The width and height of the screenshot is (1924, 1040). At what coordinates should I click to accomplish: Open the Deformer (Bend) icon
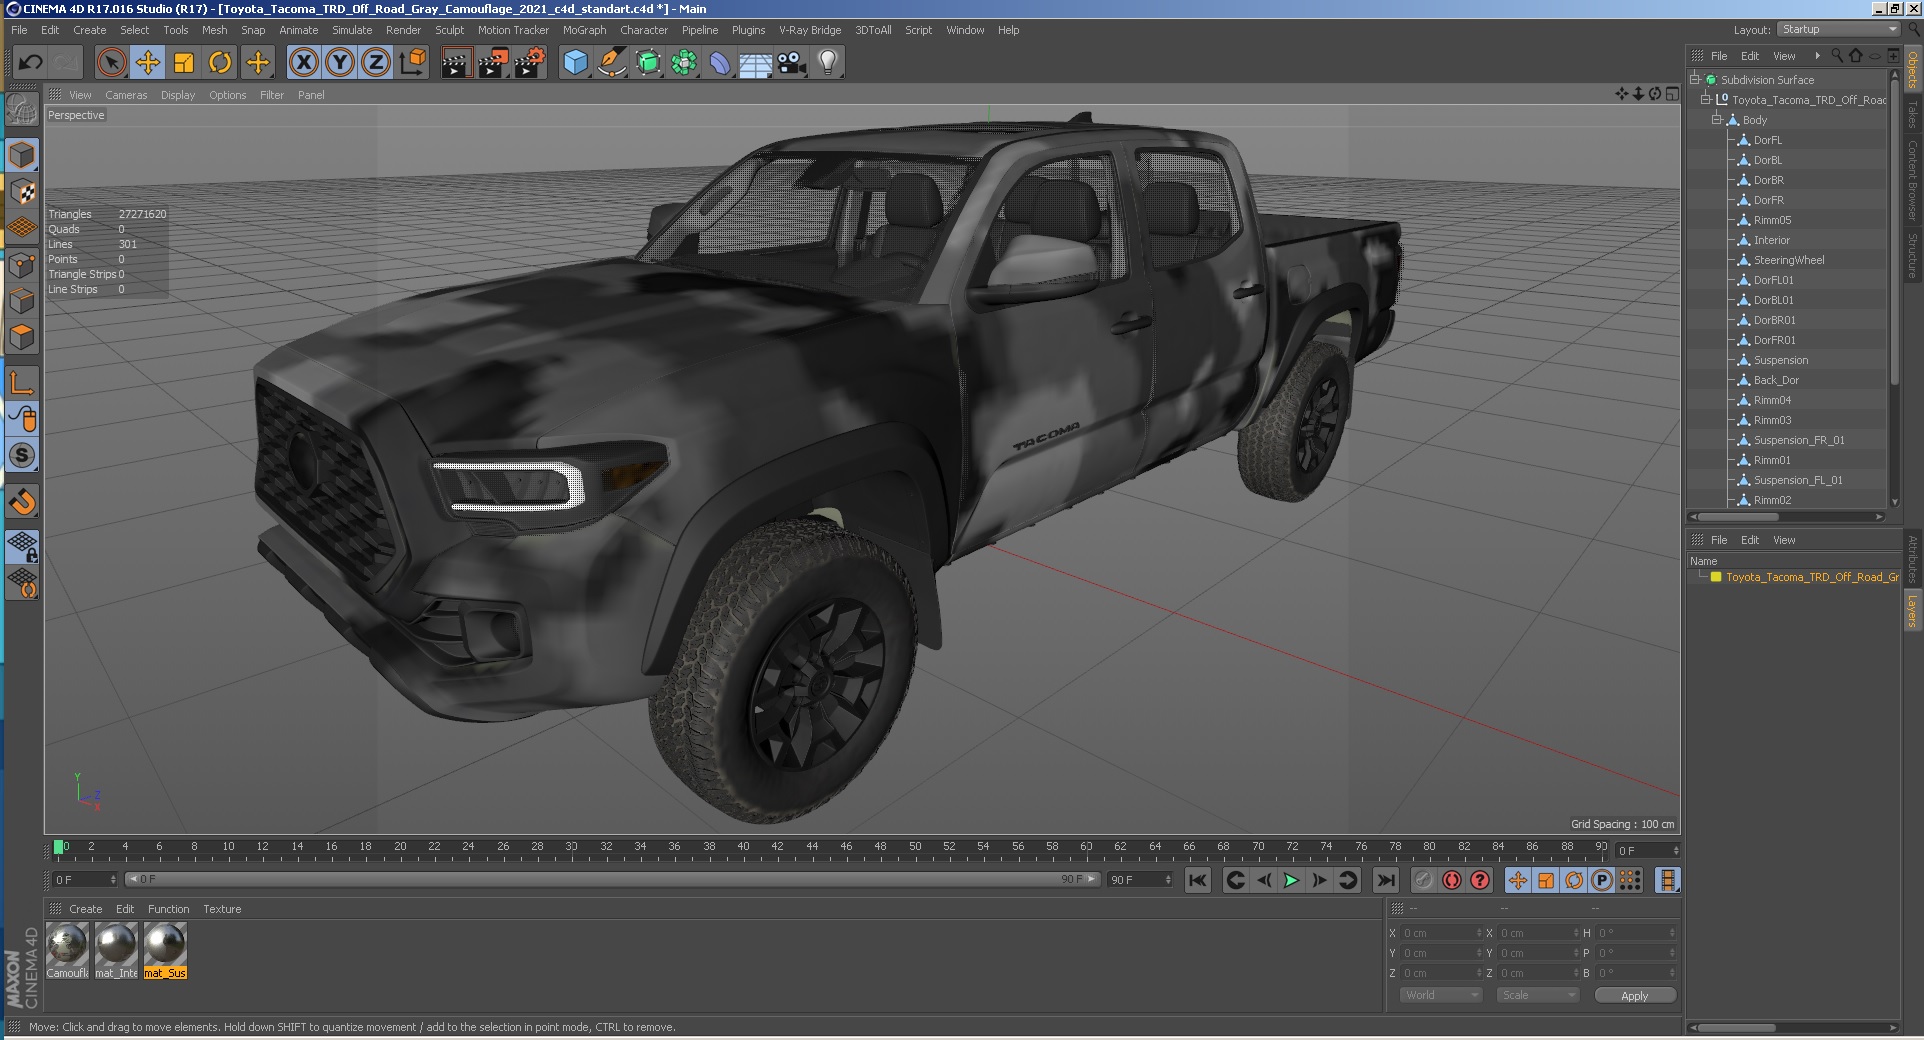coord(720,63)
